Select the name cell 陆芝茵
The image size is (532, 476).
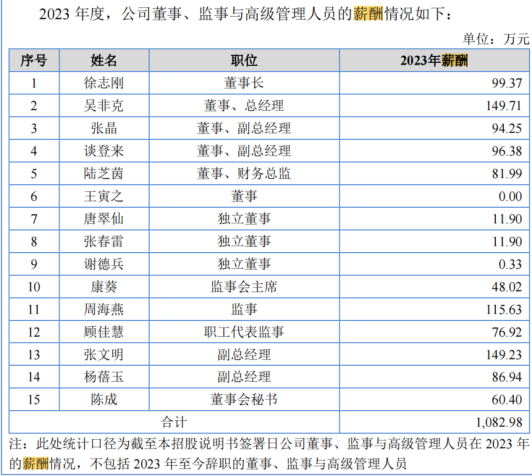tap(104, 174)
